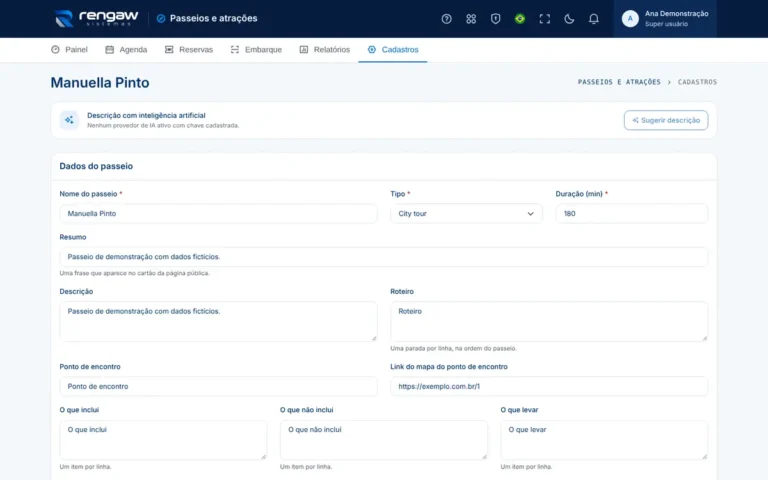Viewport: 768px width, 480px height.
Task: Click Passeios e atrações header title
Action: click(214, 19)
